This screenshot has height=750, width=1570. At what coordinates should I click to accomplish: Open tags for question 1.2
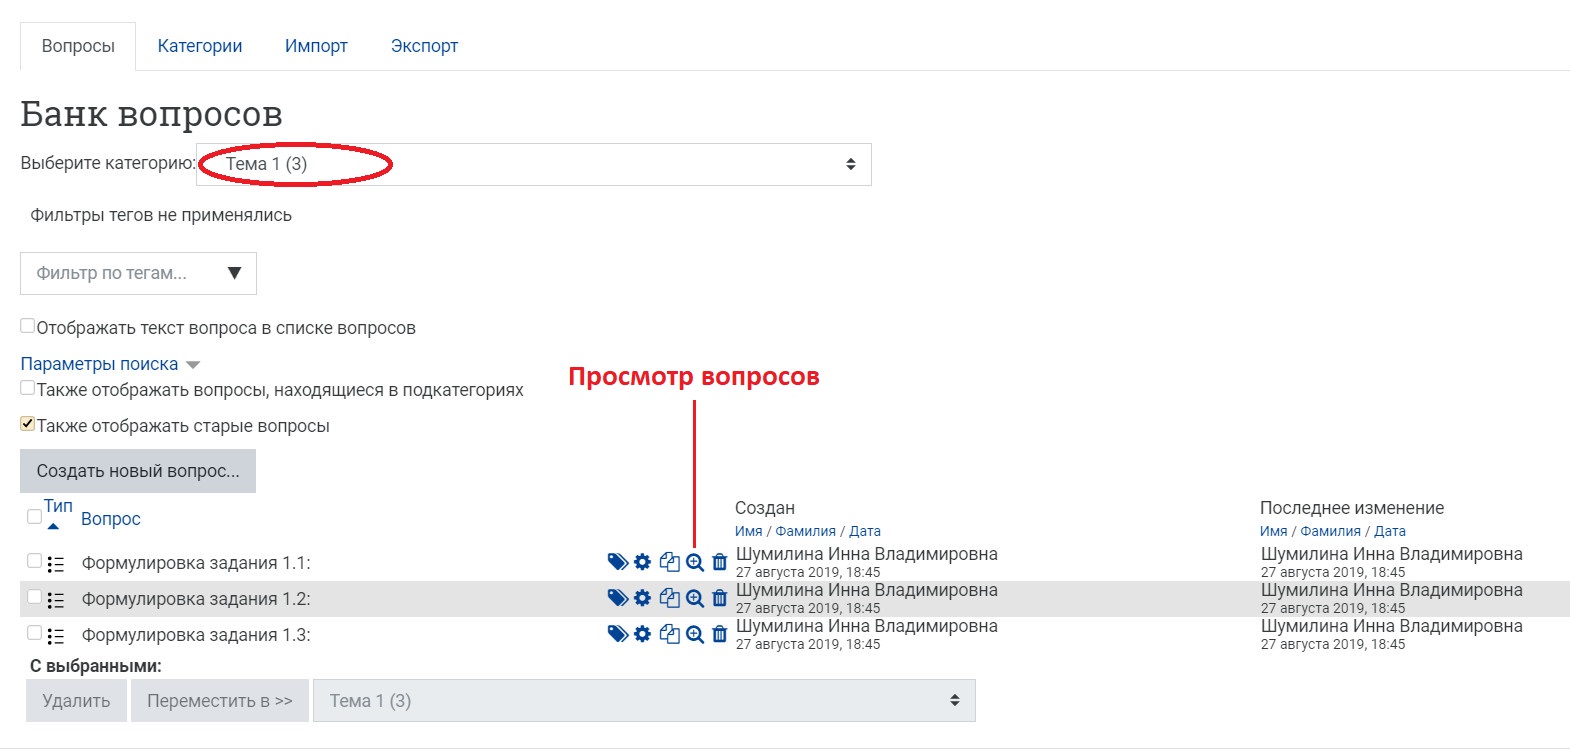618,598
